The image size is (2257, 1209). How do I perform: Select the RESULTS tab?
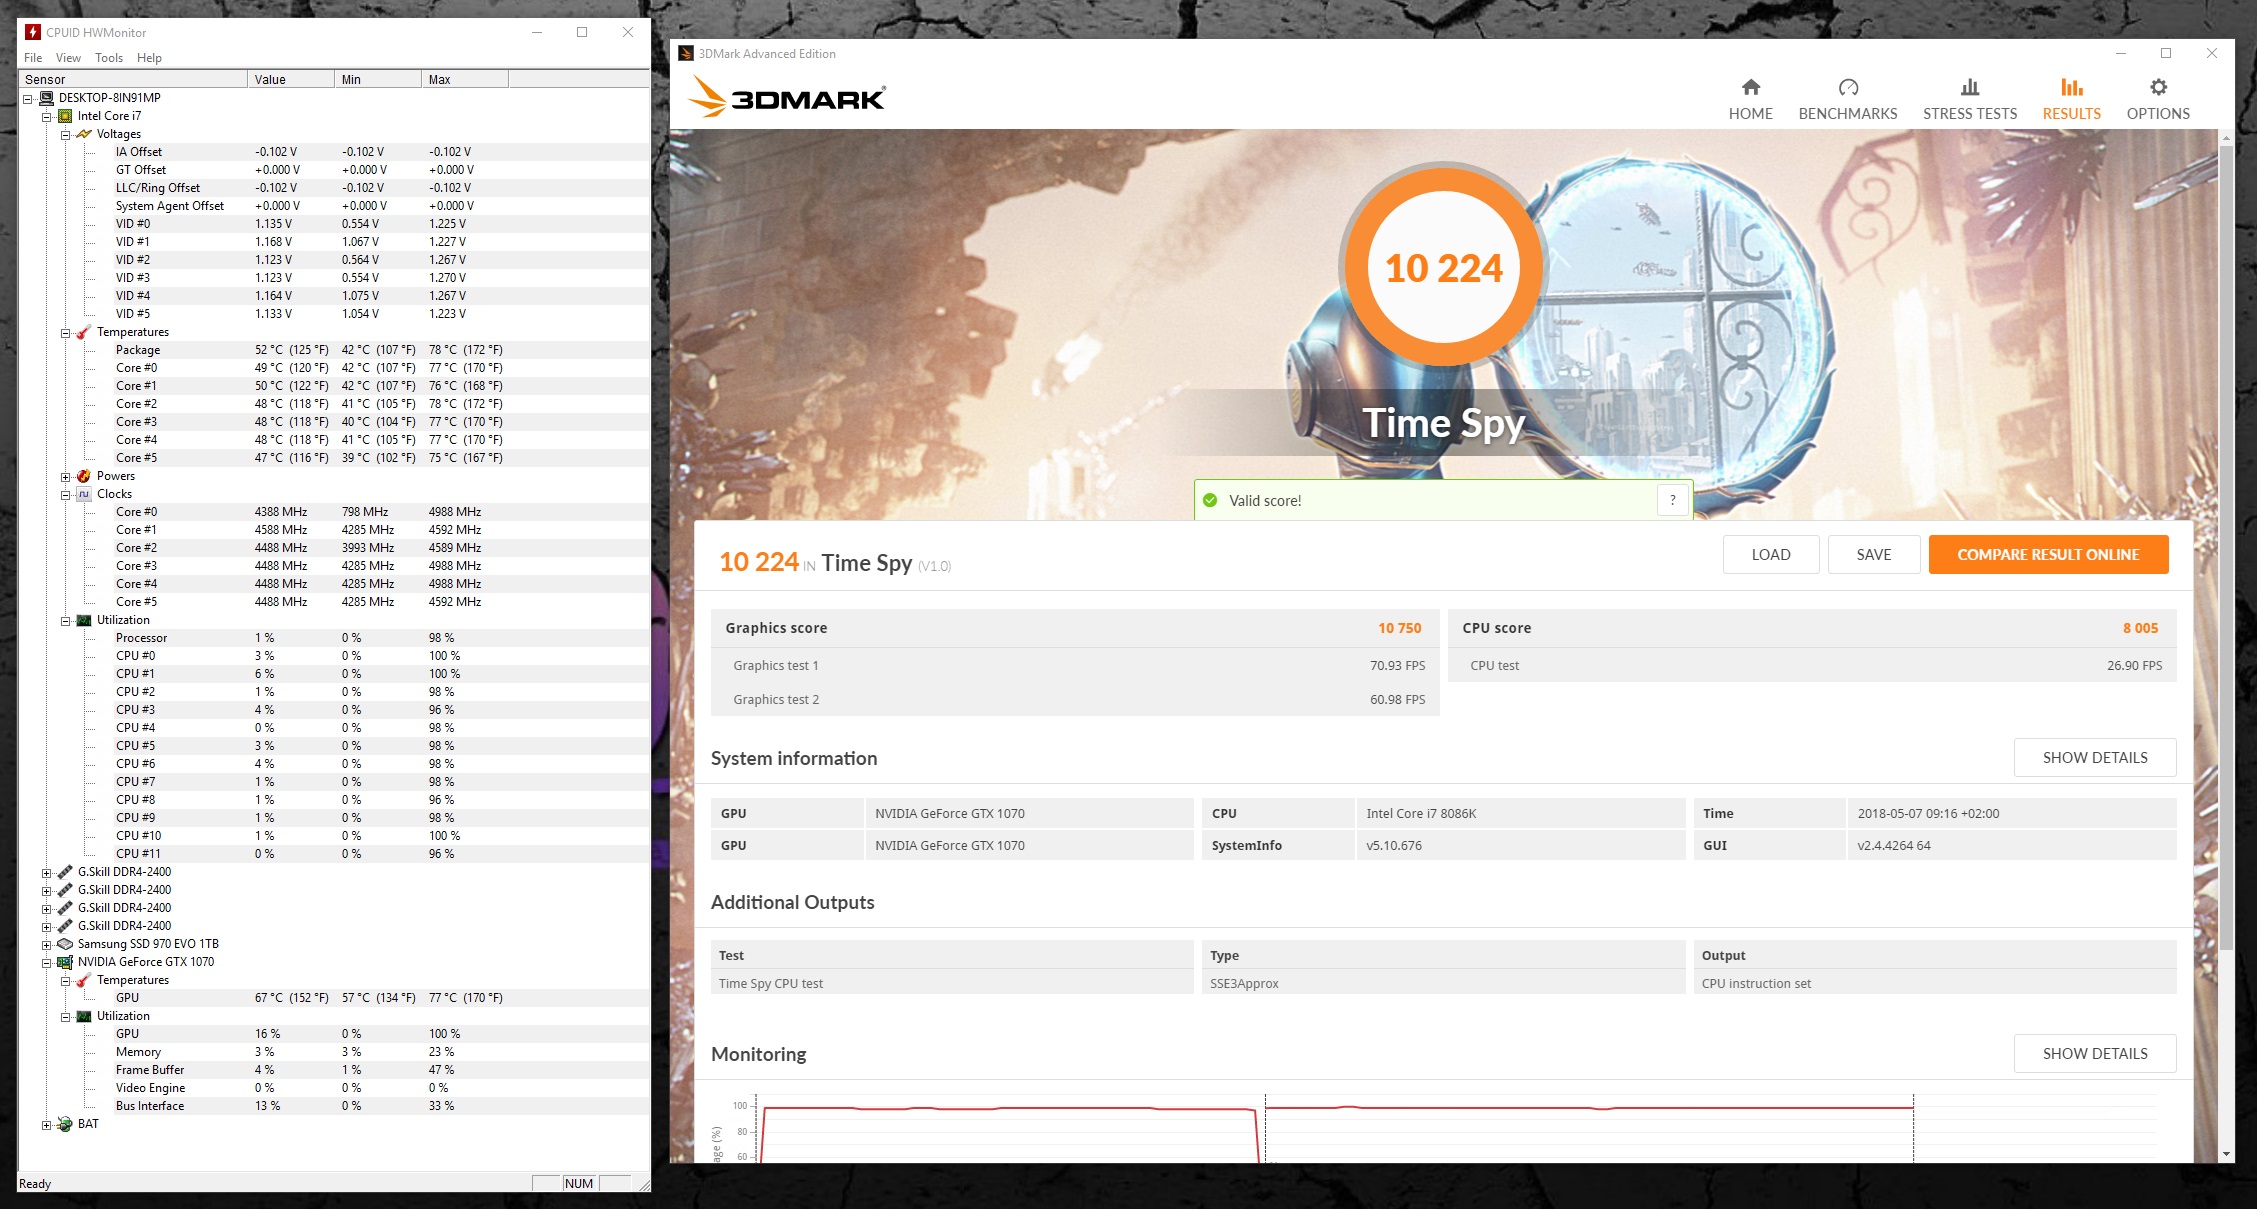tap(2071, 100)
